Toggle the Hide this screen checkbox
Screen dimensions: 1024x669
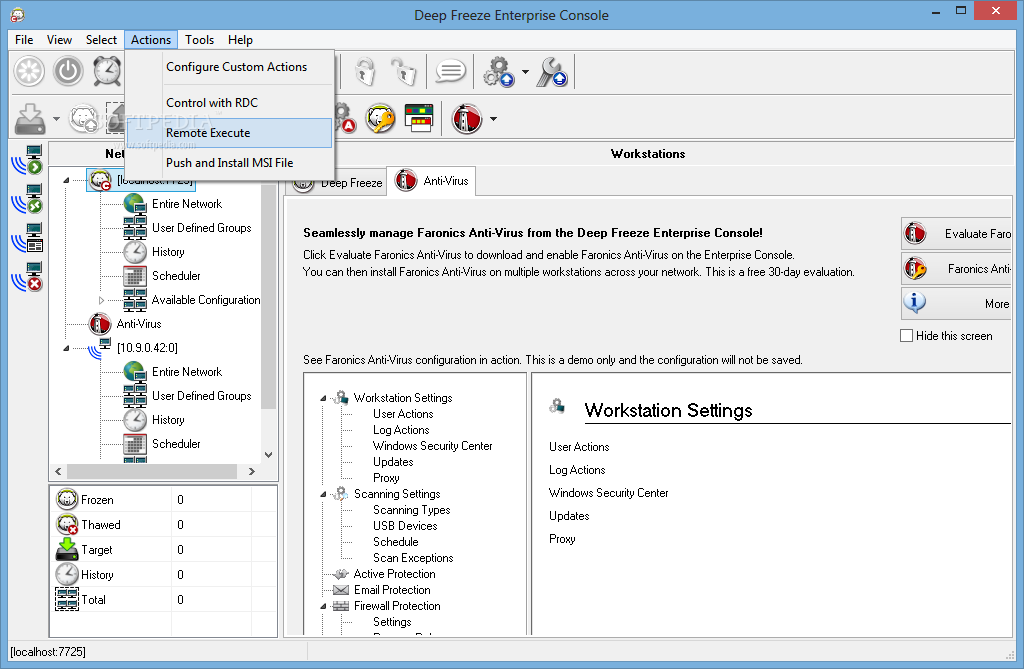(906, 336)
